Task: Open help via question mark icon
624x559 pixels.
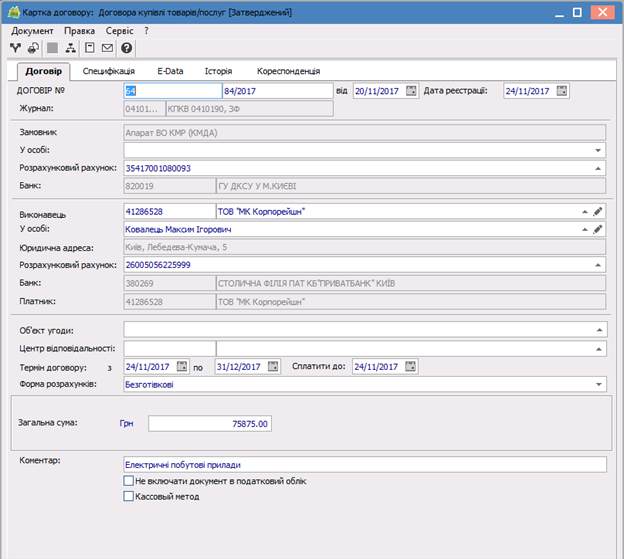Action: click(126, 48)
